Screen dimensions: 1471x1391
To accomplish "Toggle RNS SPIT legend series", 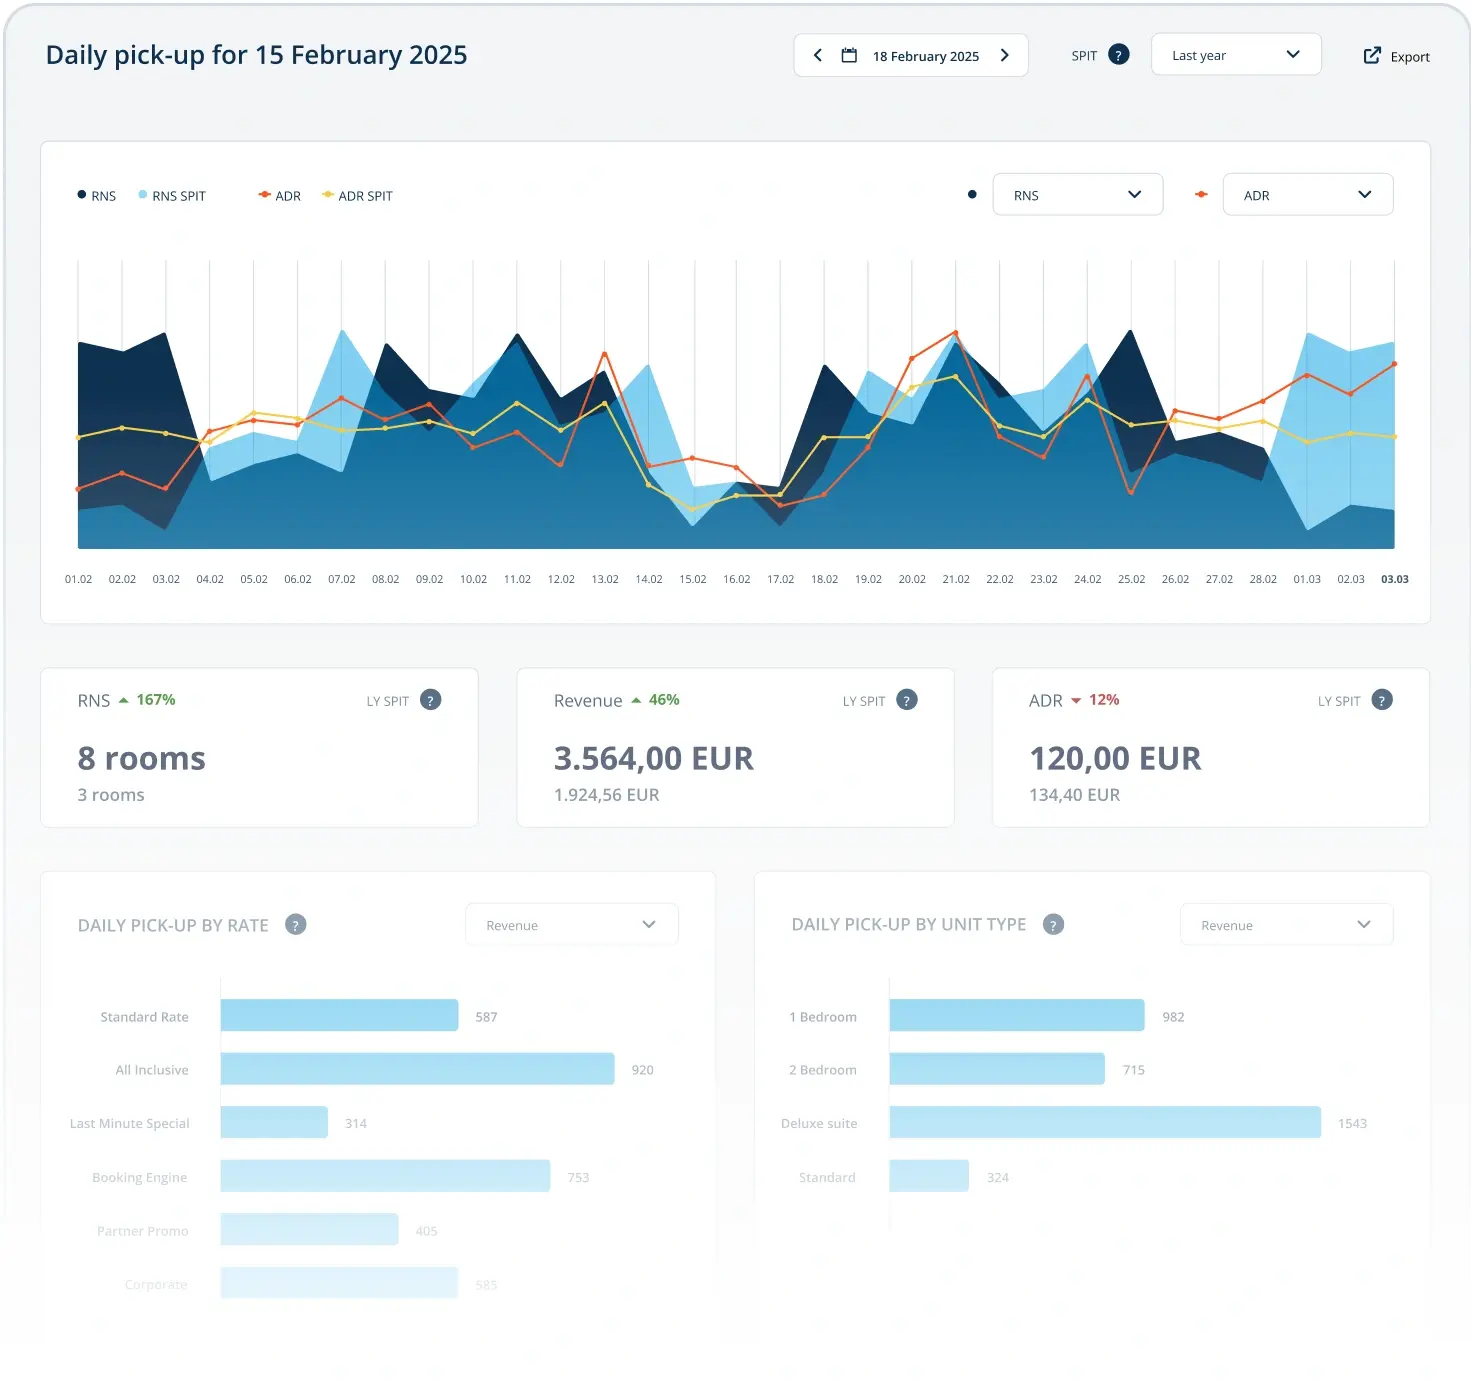I will pyautogui.click(x=172, y=196).
